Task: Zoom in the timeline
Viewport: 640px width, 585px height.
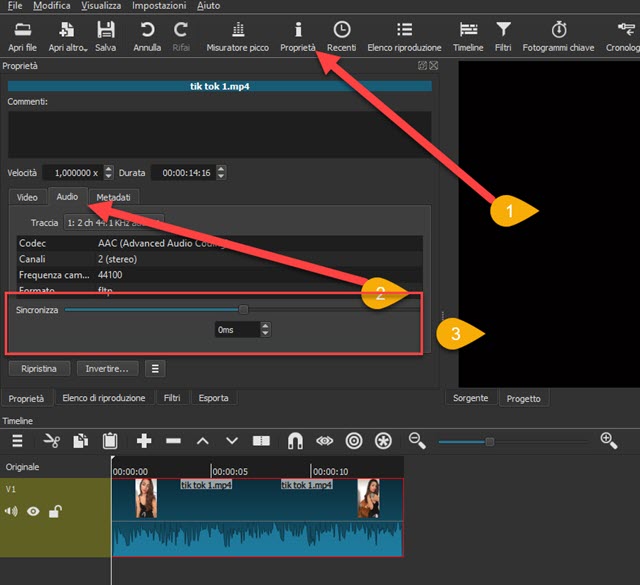Action: tap(609, 441)
